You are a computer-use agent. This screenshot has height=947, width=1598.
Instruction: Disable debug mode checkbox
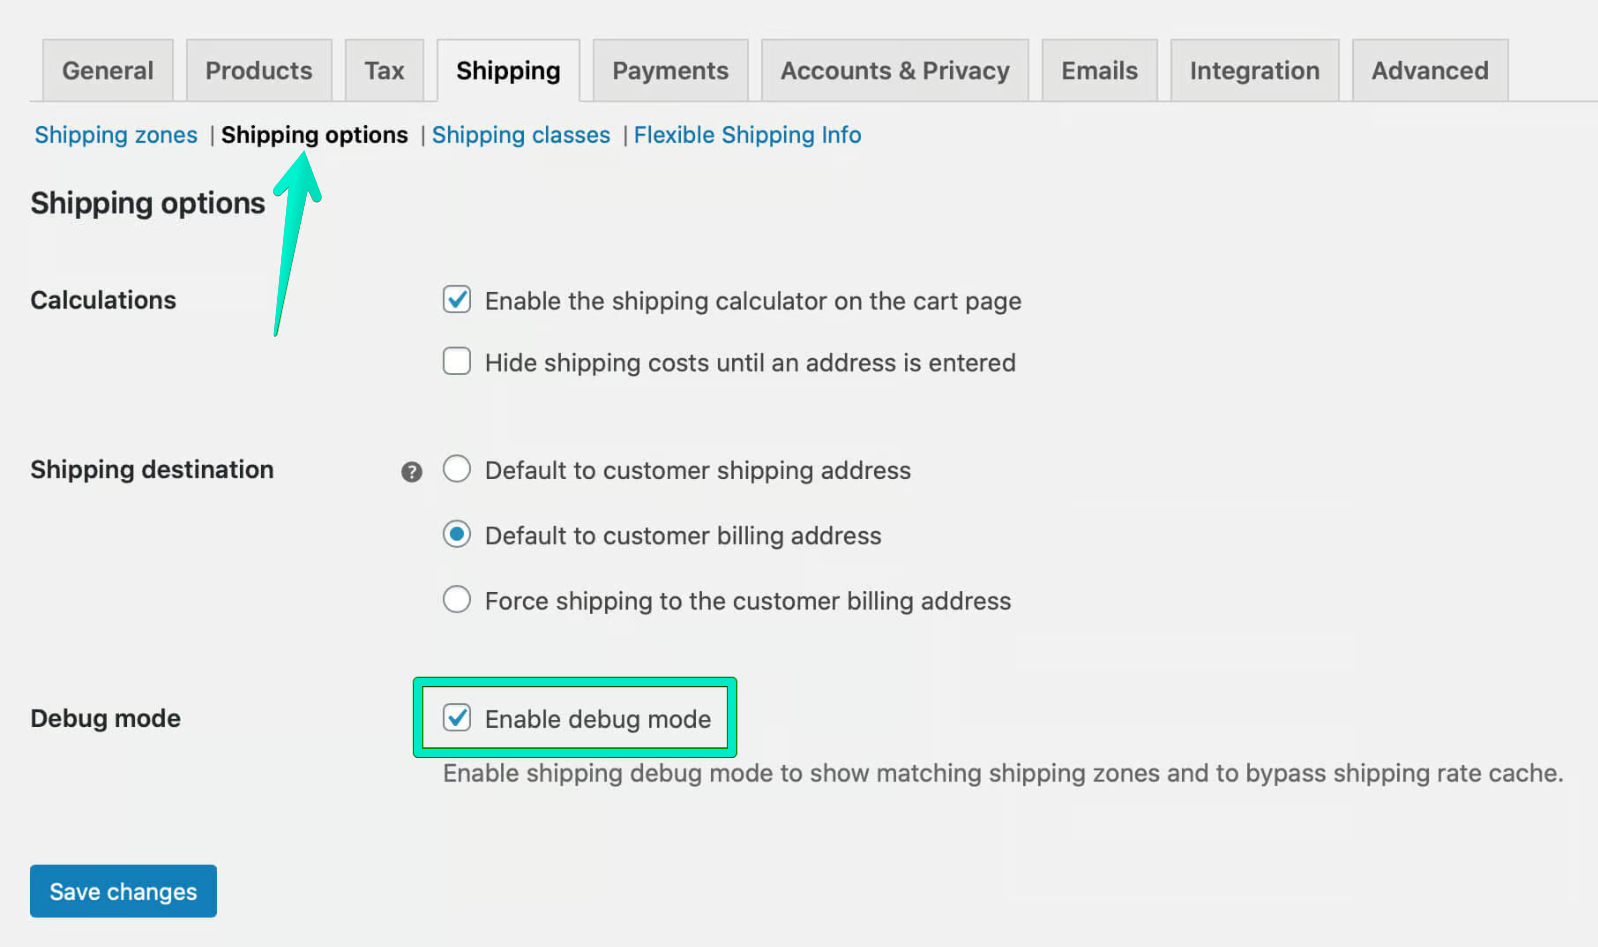(x=456, y=717)
